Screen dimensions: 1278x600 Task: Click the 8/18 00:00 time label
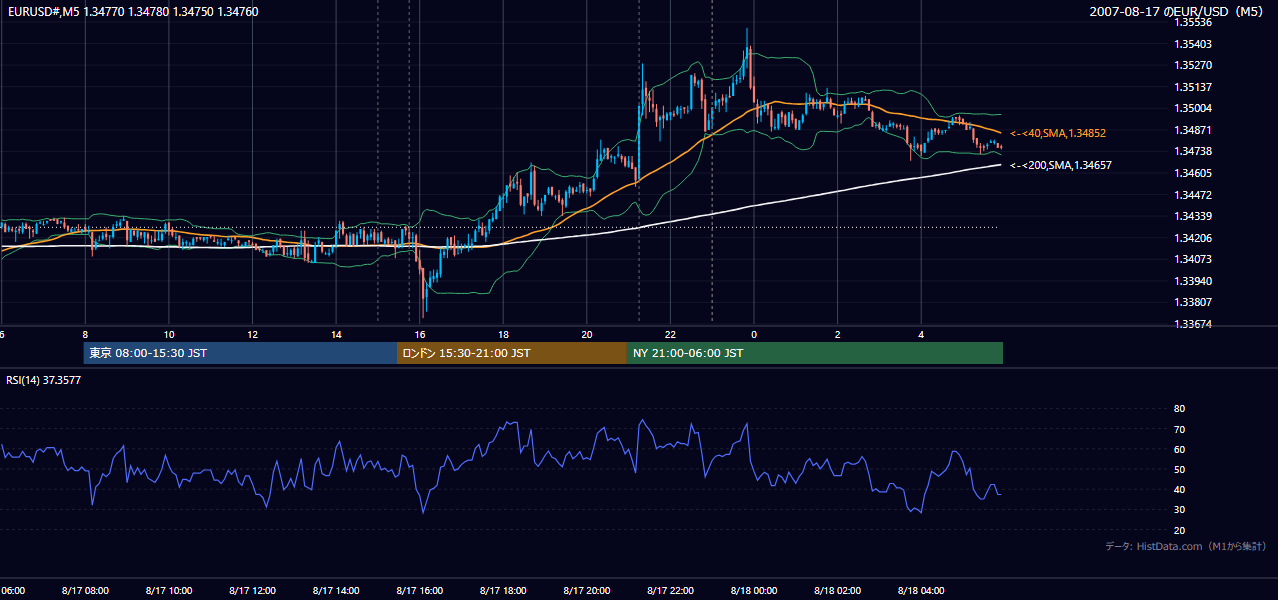754,591
